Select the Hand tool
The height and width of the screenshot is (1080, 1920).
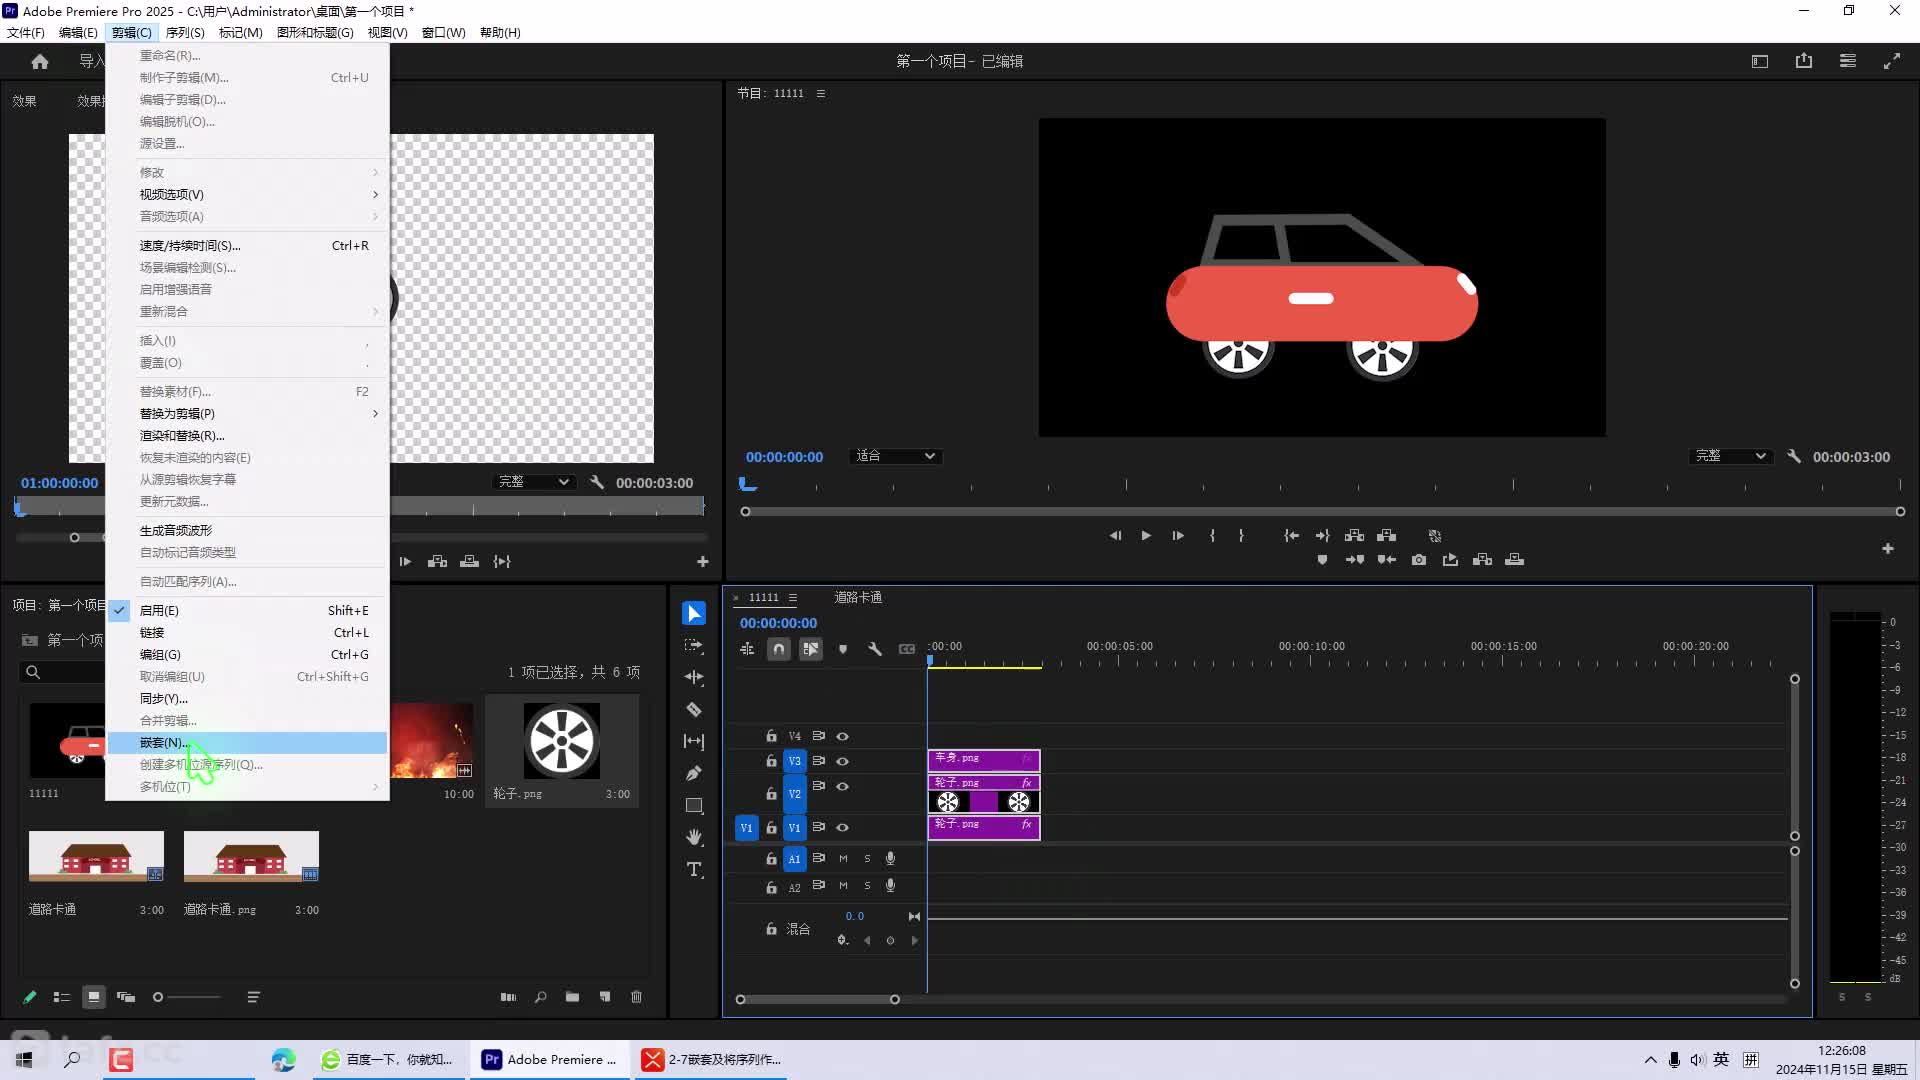pyautogui.click(x=694, y=837)
